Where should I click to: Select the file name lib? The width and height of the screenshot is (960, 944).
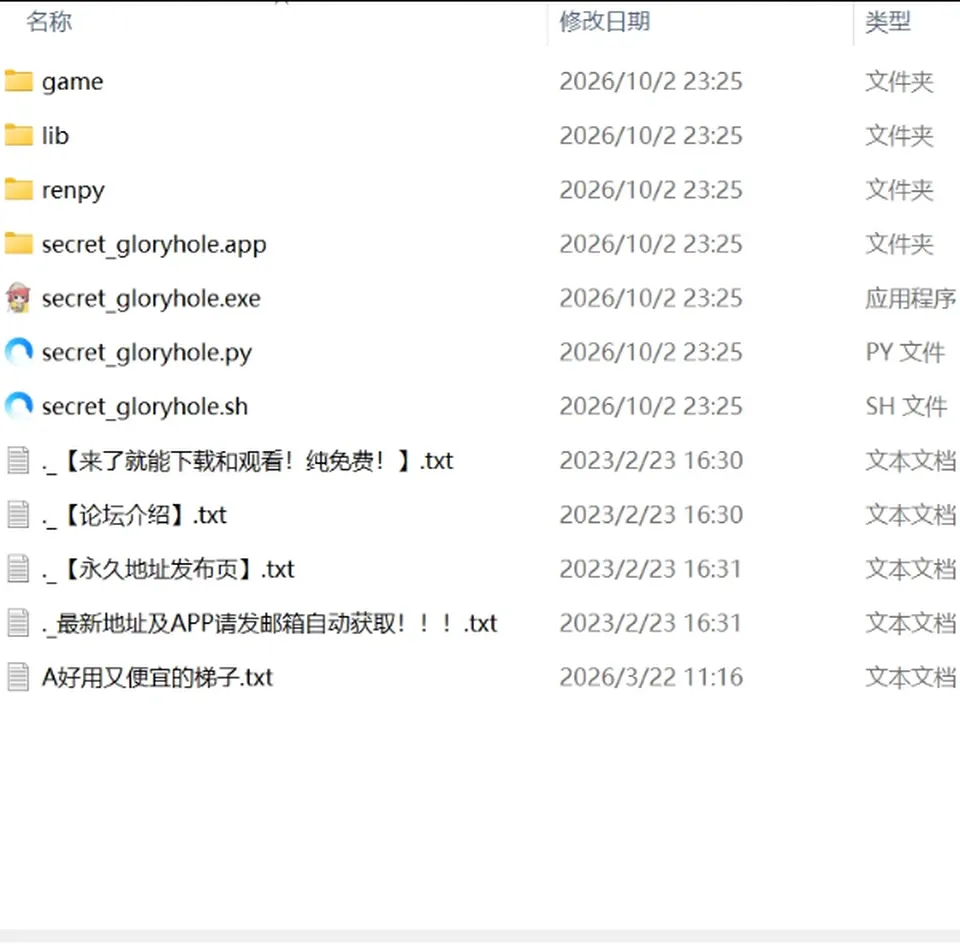[x=55, y=135]
